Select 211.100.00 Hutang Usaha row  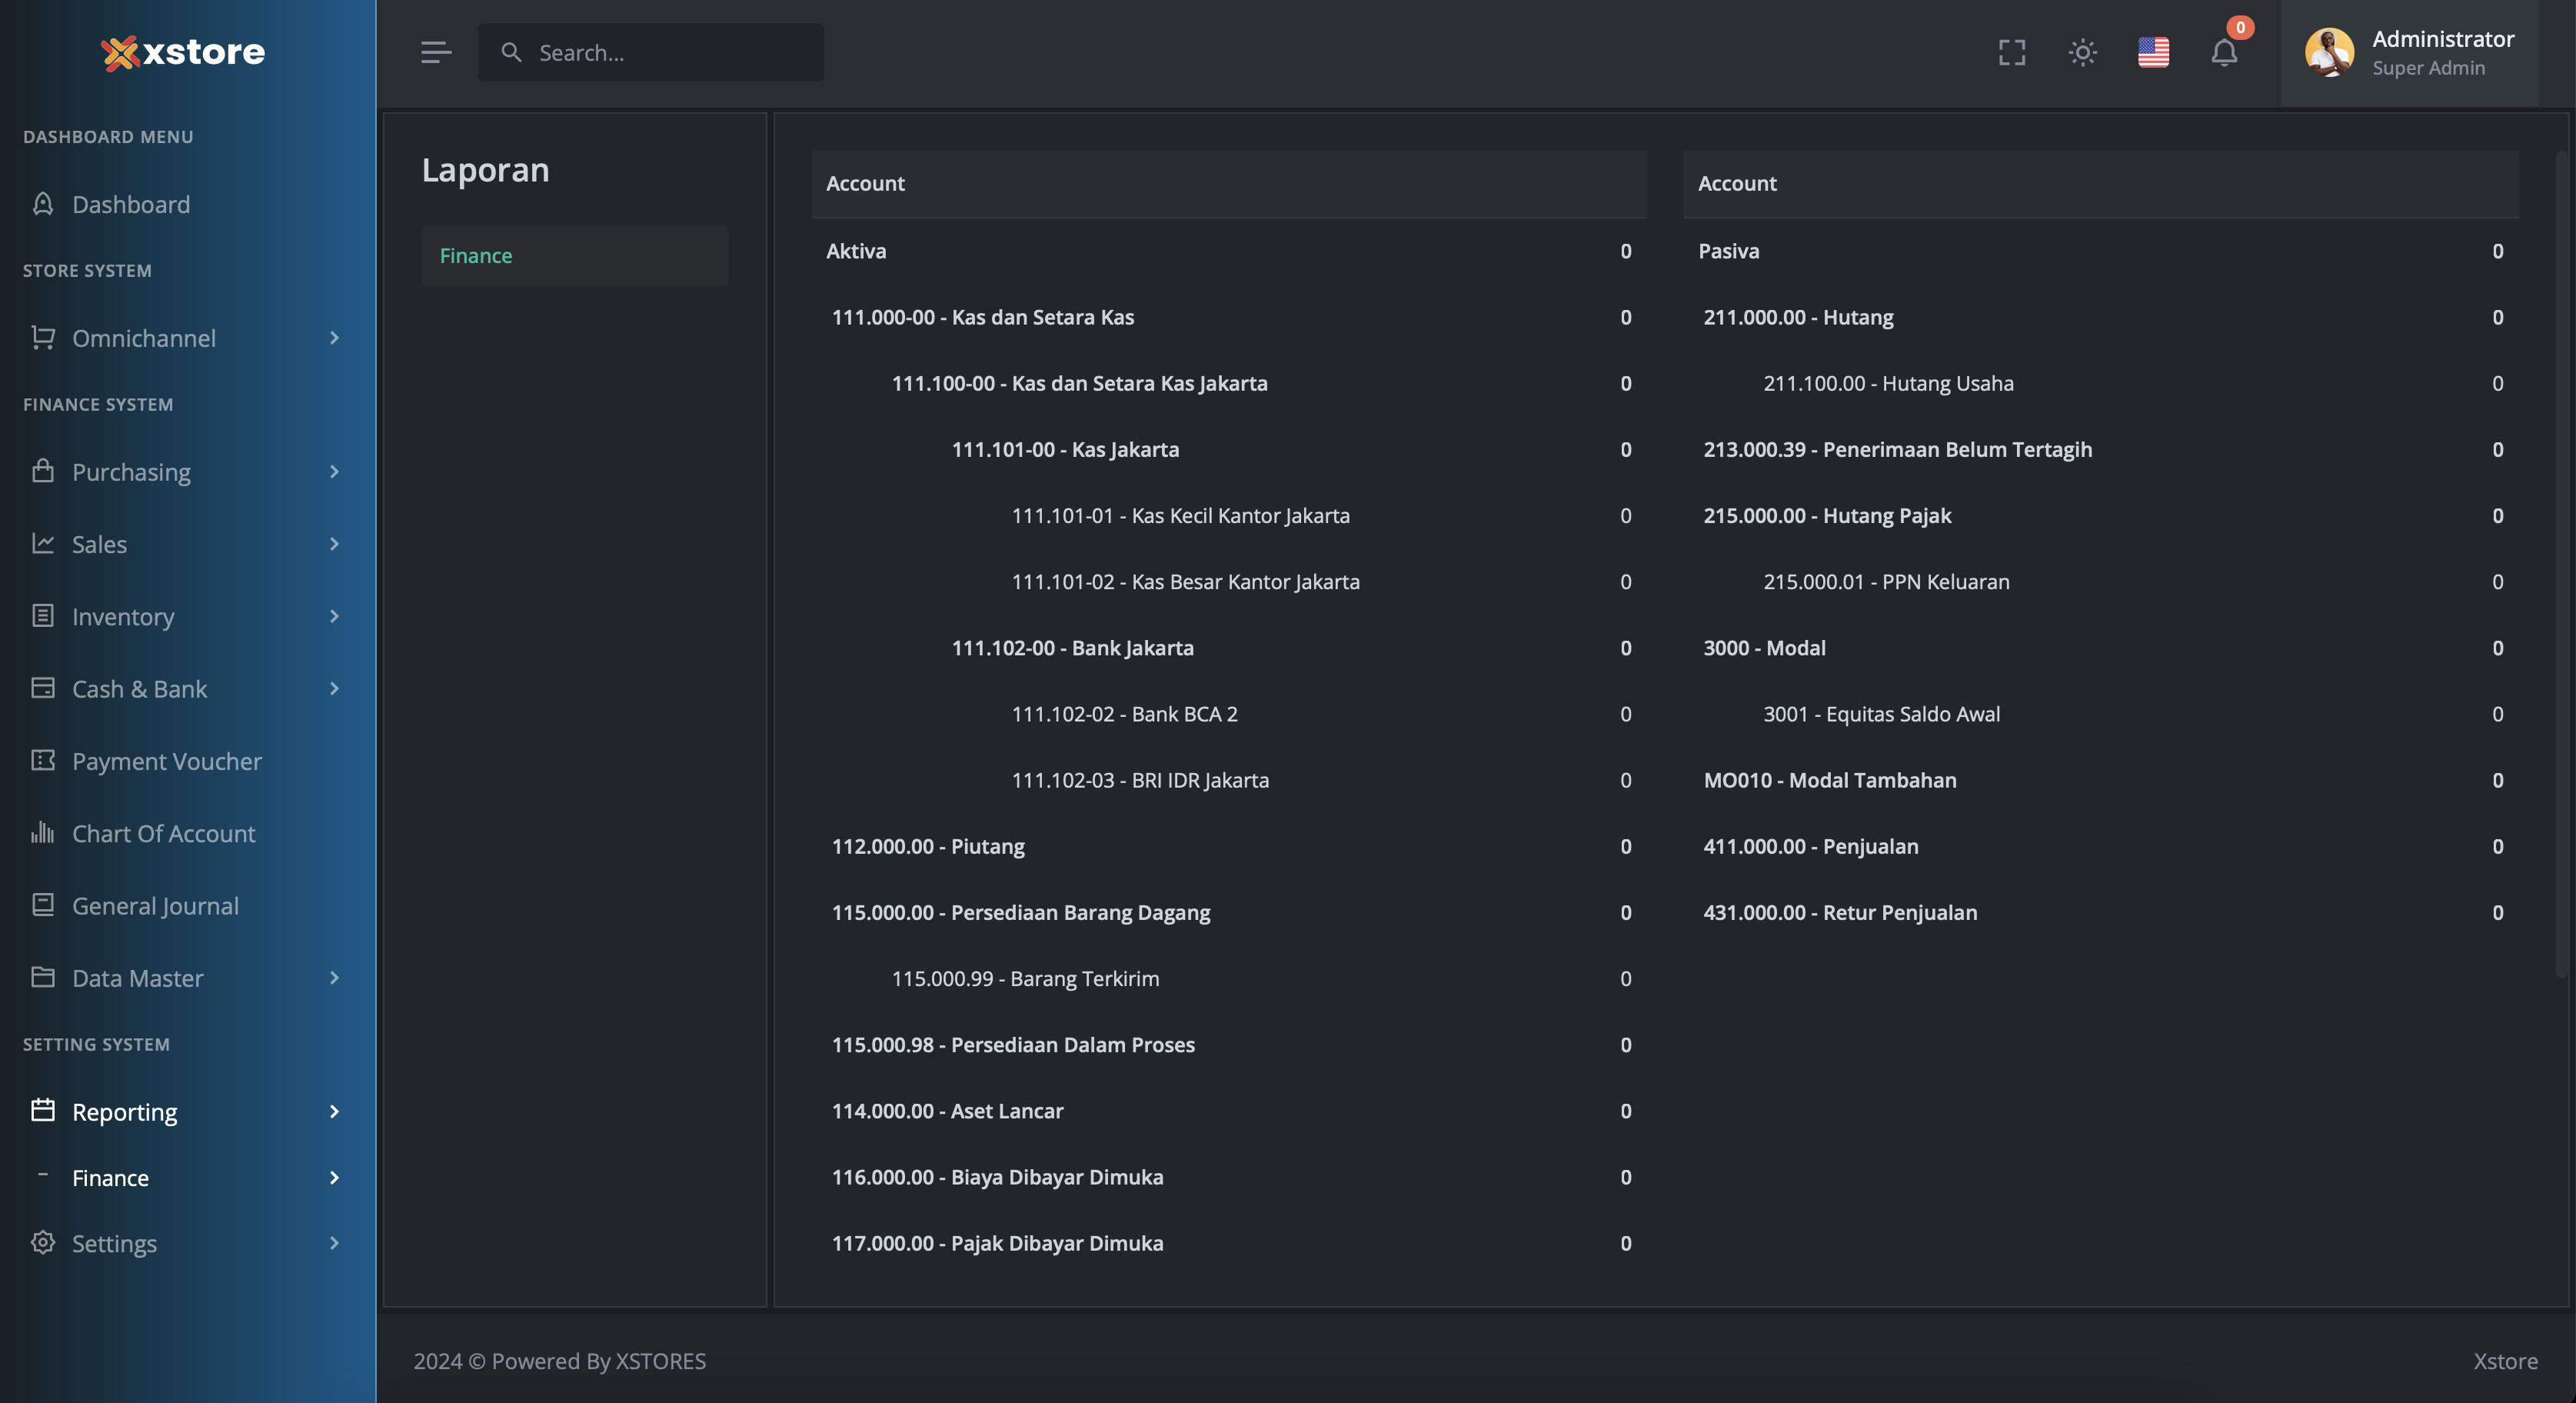pos(2101,383)
